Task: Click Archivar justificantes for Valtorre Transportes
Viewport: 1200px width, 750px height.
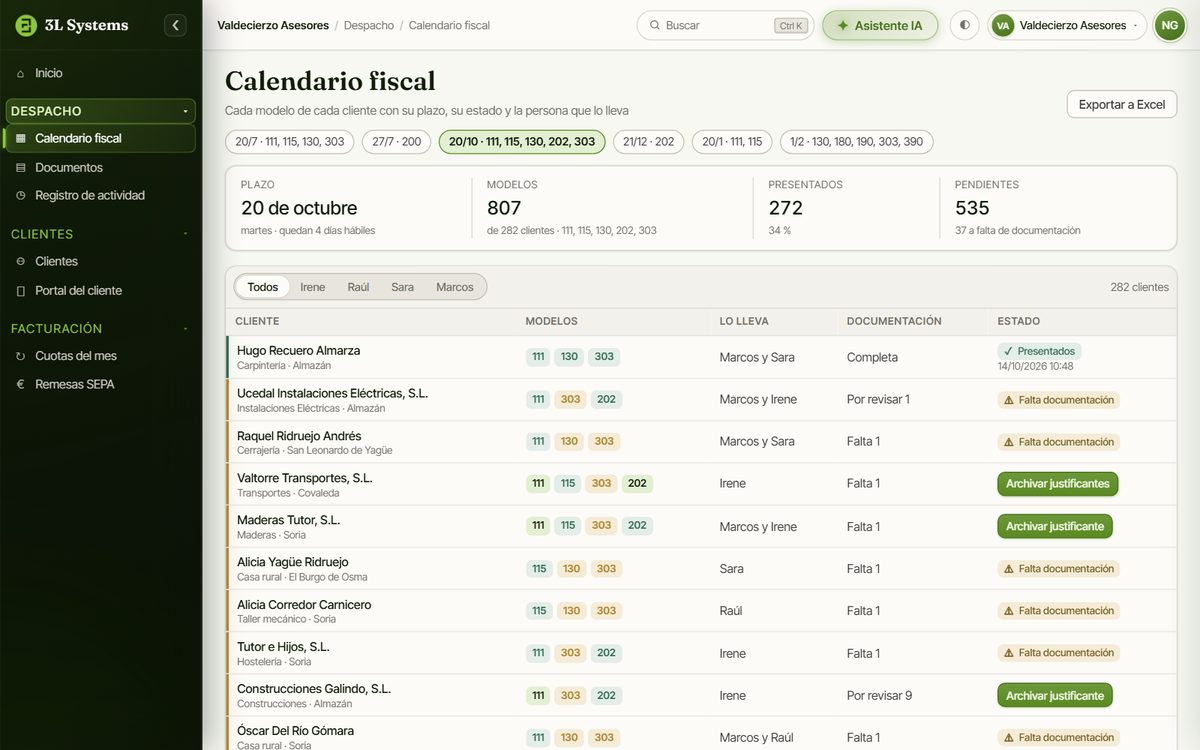Action: coord(1058,484)
